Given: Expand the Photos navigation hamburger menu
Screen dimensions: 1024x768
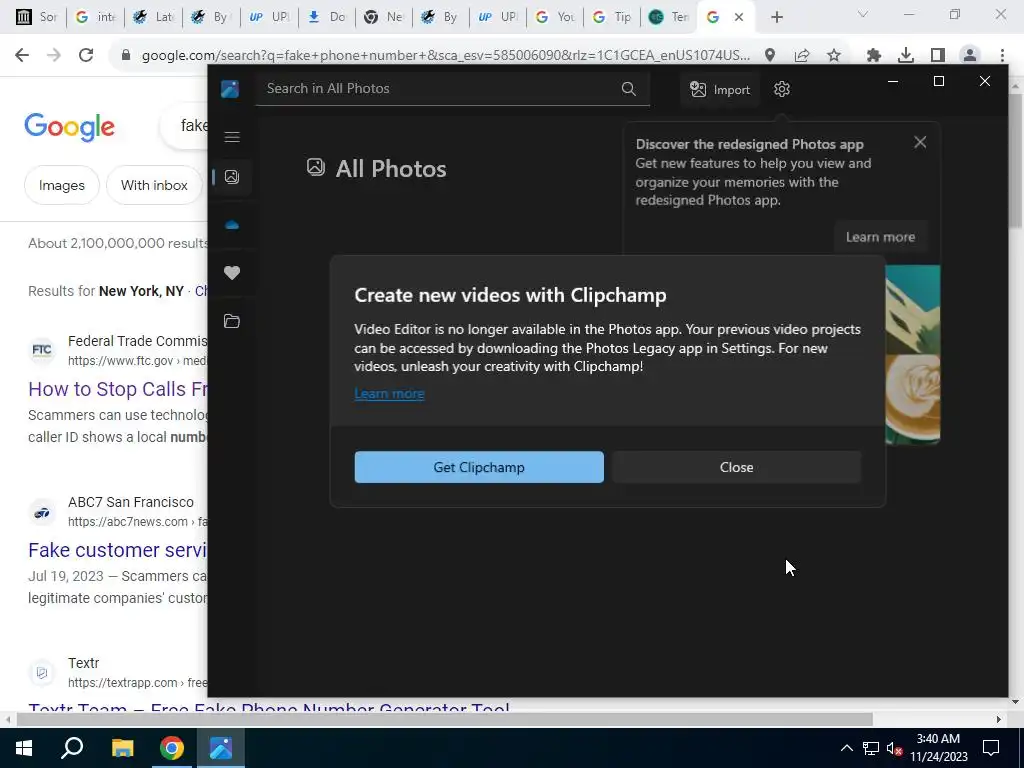Looking at the screenshot, I should coord(232,136).
